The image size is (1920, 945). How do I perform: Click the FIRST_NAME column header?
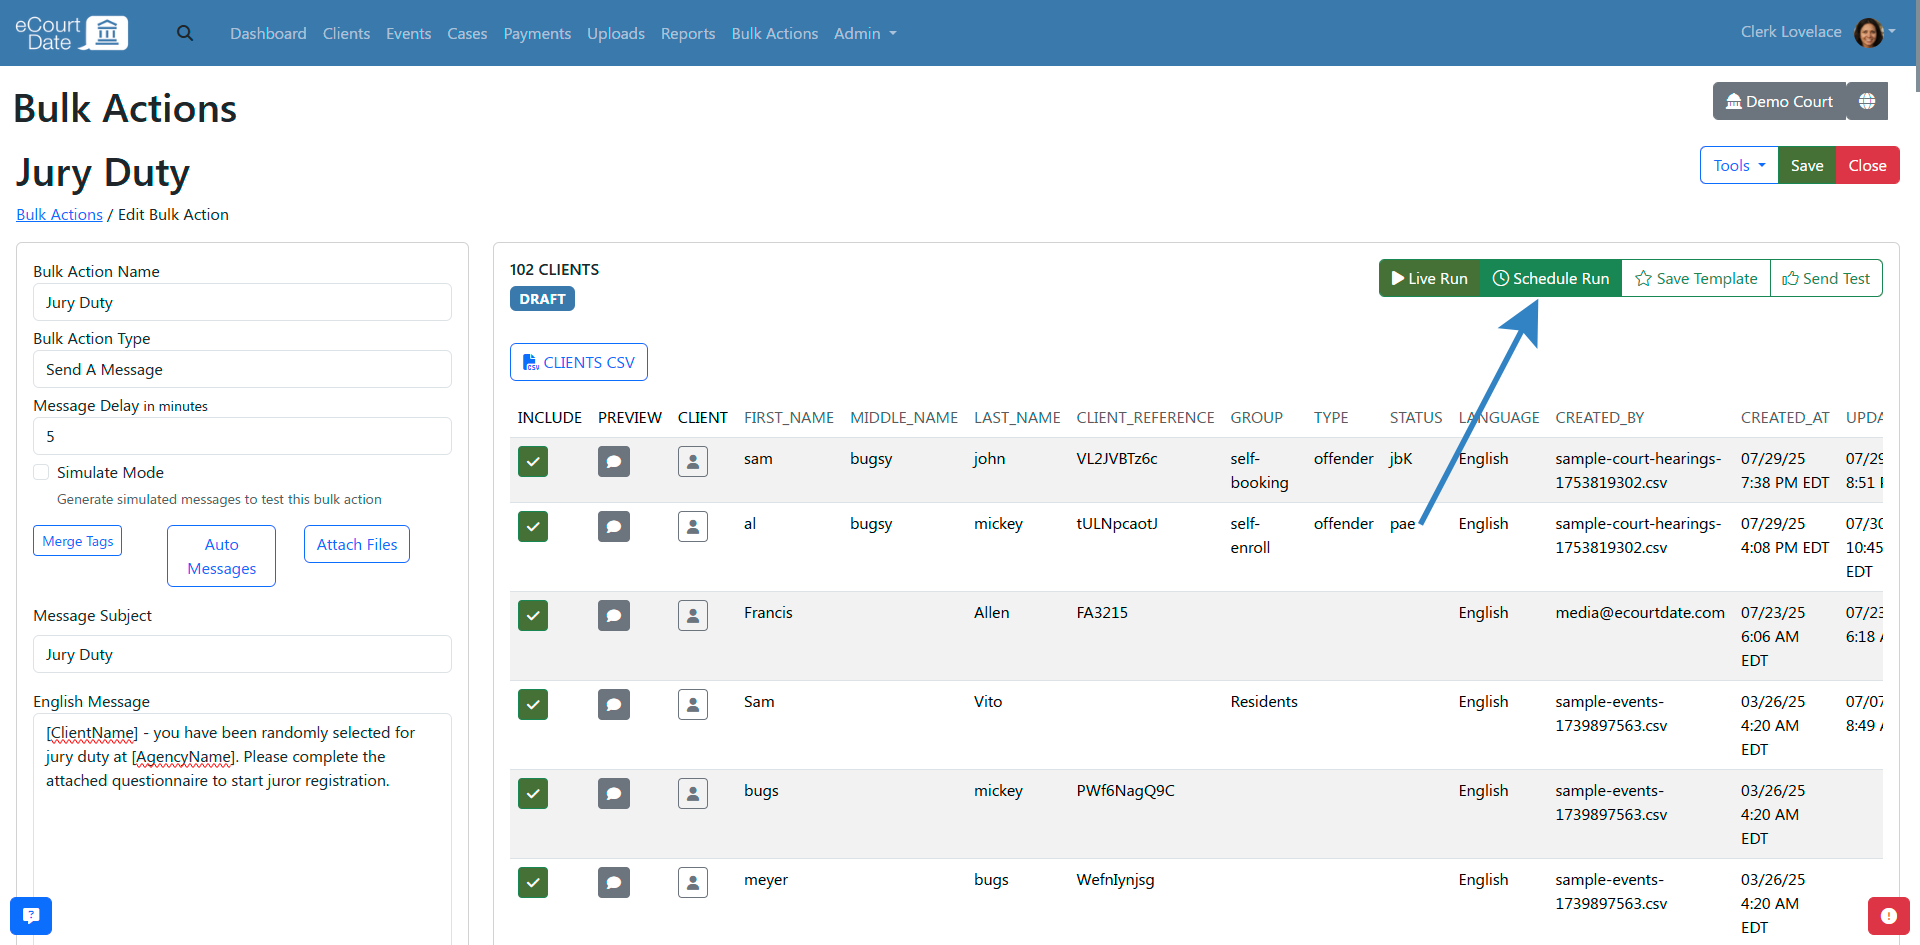788,417
